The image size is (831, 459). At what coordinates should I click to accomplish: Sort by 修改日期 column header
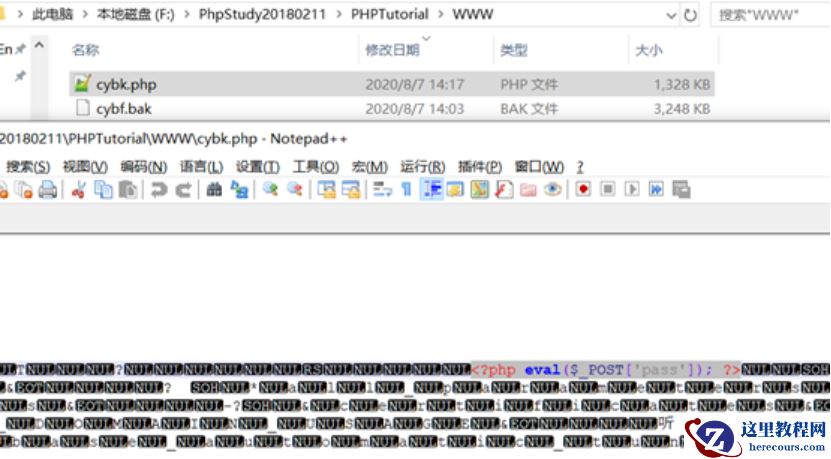tap(392, 50)
